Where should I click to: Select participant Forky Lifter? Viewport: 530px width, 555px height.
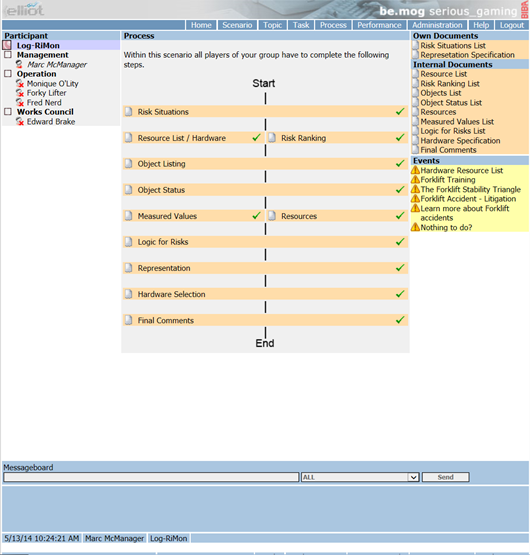(x=46, y=93)
